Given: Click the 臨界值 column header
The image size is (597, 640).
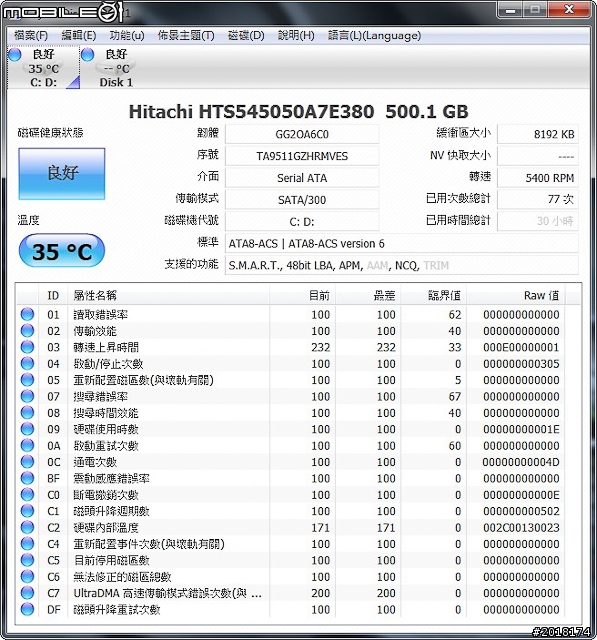Looking at the screenshot, I should (x=434, y=296).
